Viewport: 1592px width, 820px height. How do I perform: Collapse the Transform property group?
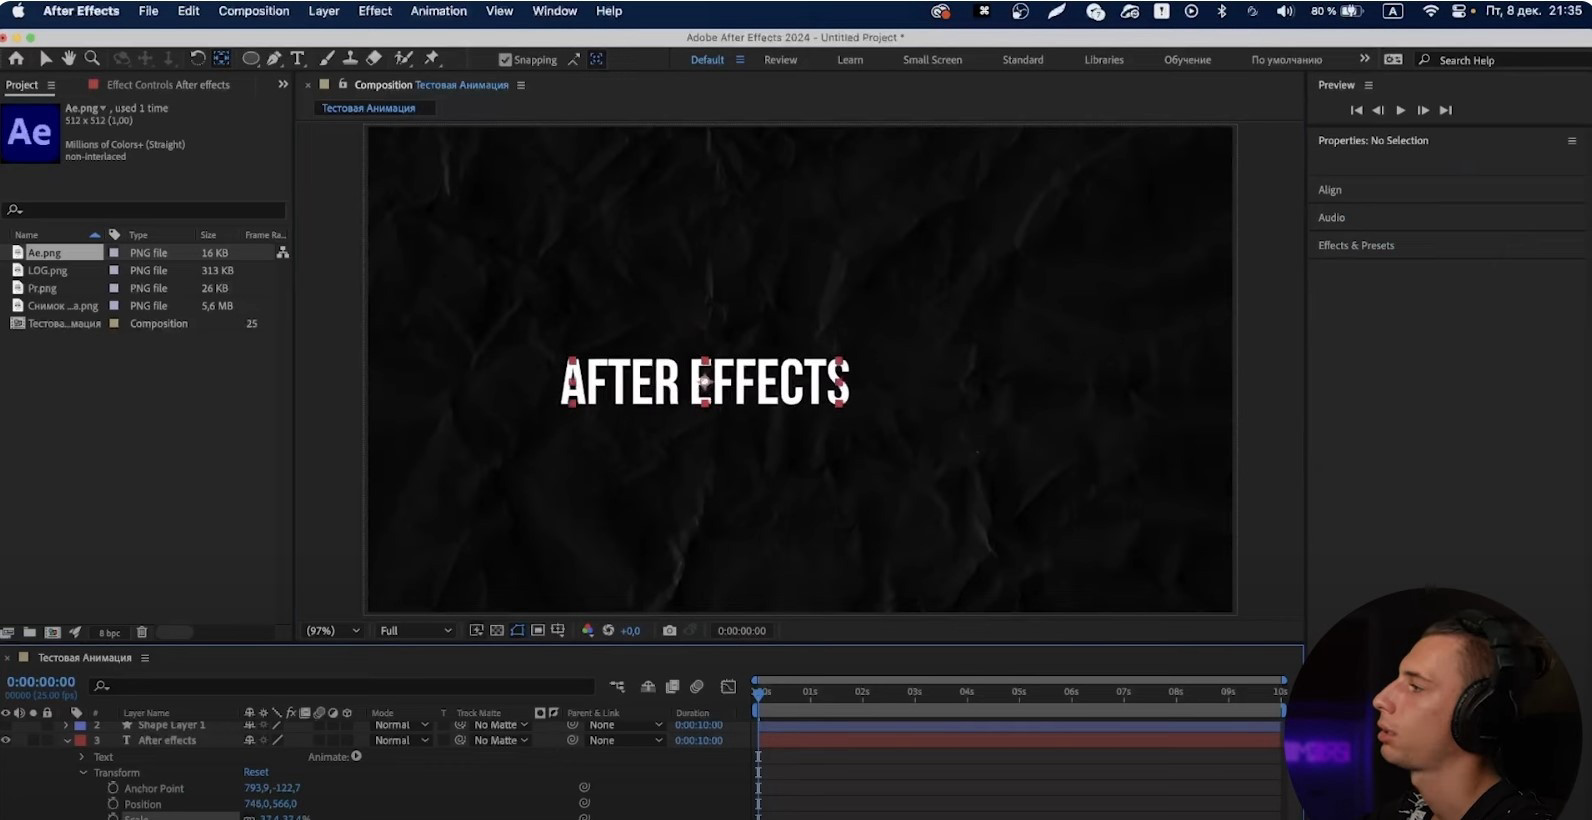pos(83,773)
